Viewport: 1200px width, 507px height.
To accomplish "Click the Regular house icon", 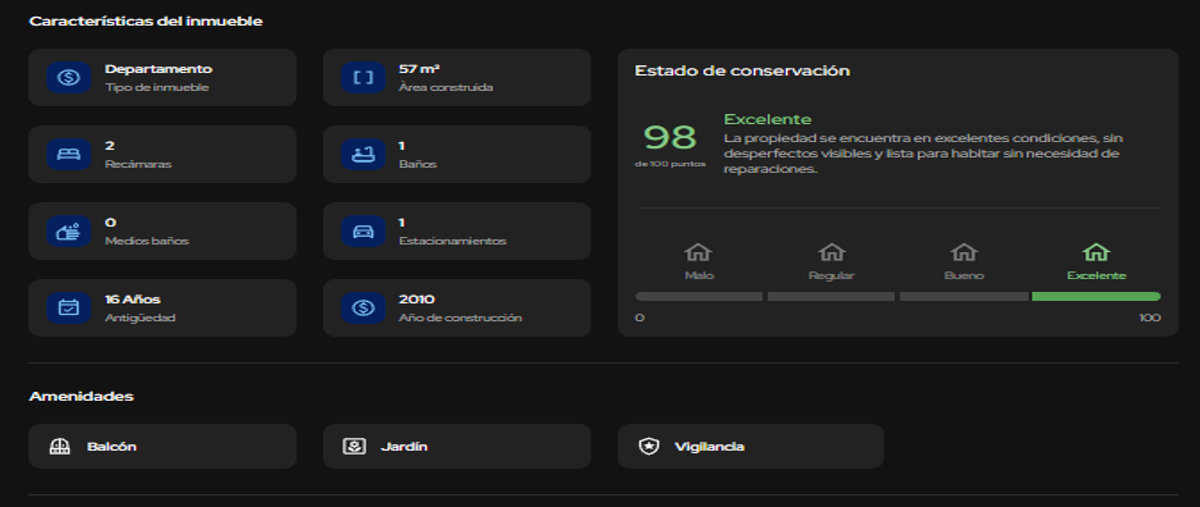I will tap(831, 252).
